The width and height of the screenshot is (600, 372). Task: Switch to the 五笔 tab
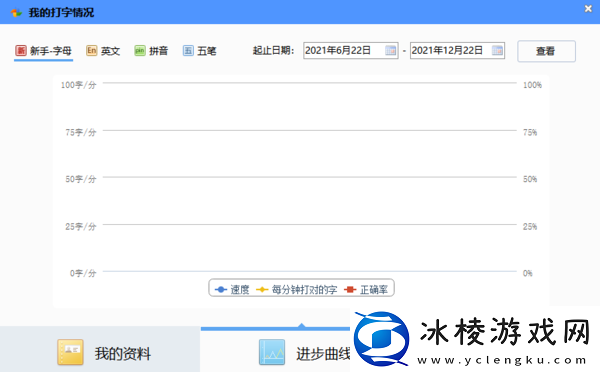click(x=199, y=51)
